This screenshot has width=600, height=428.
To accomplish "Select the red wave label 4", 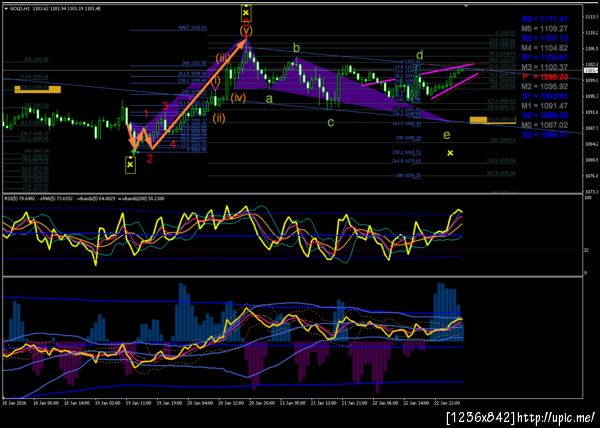I will (173, 144).
